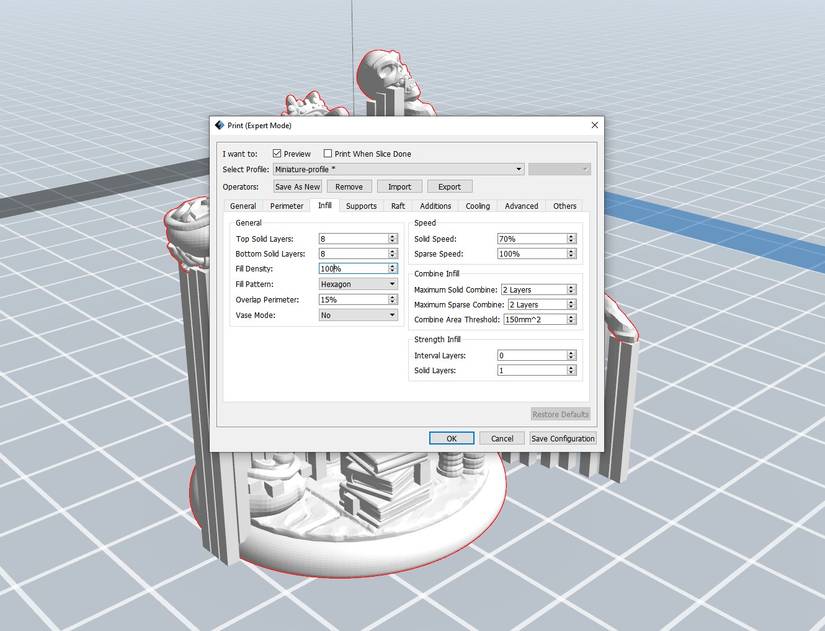Open the Fill Pattern Hexagon dropdown

[x=358, y=284]
